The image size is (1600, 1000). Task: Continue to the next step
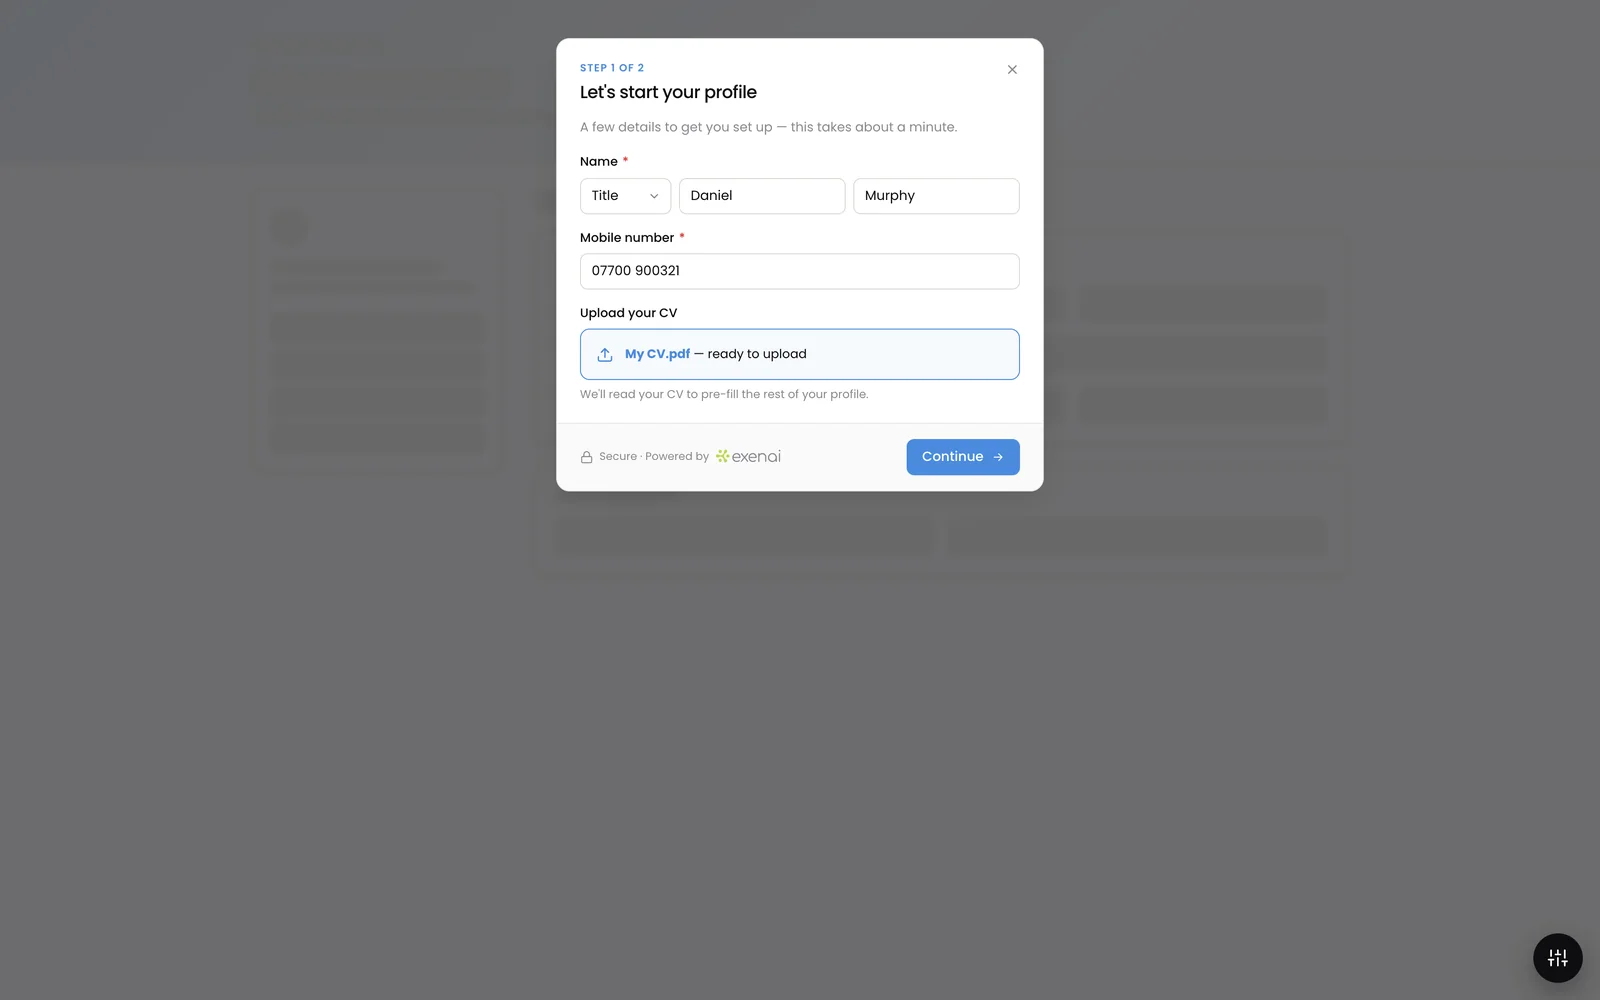963,457
